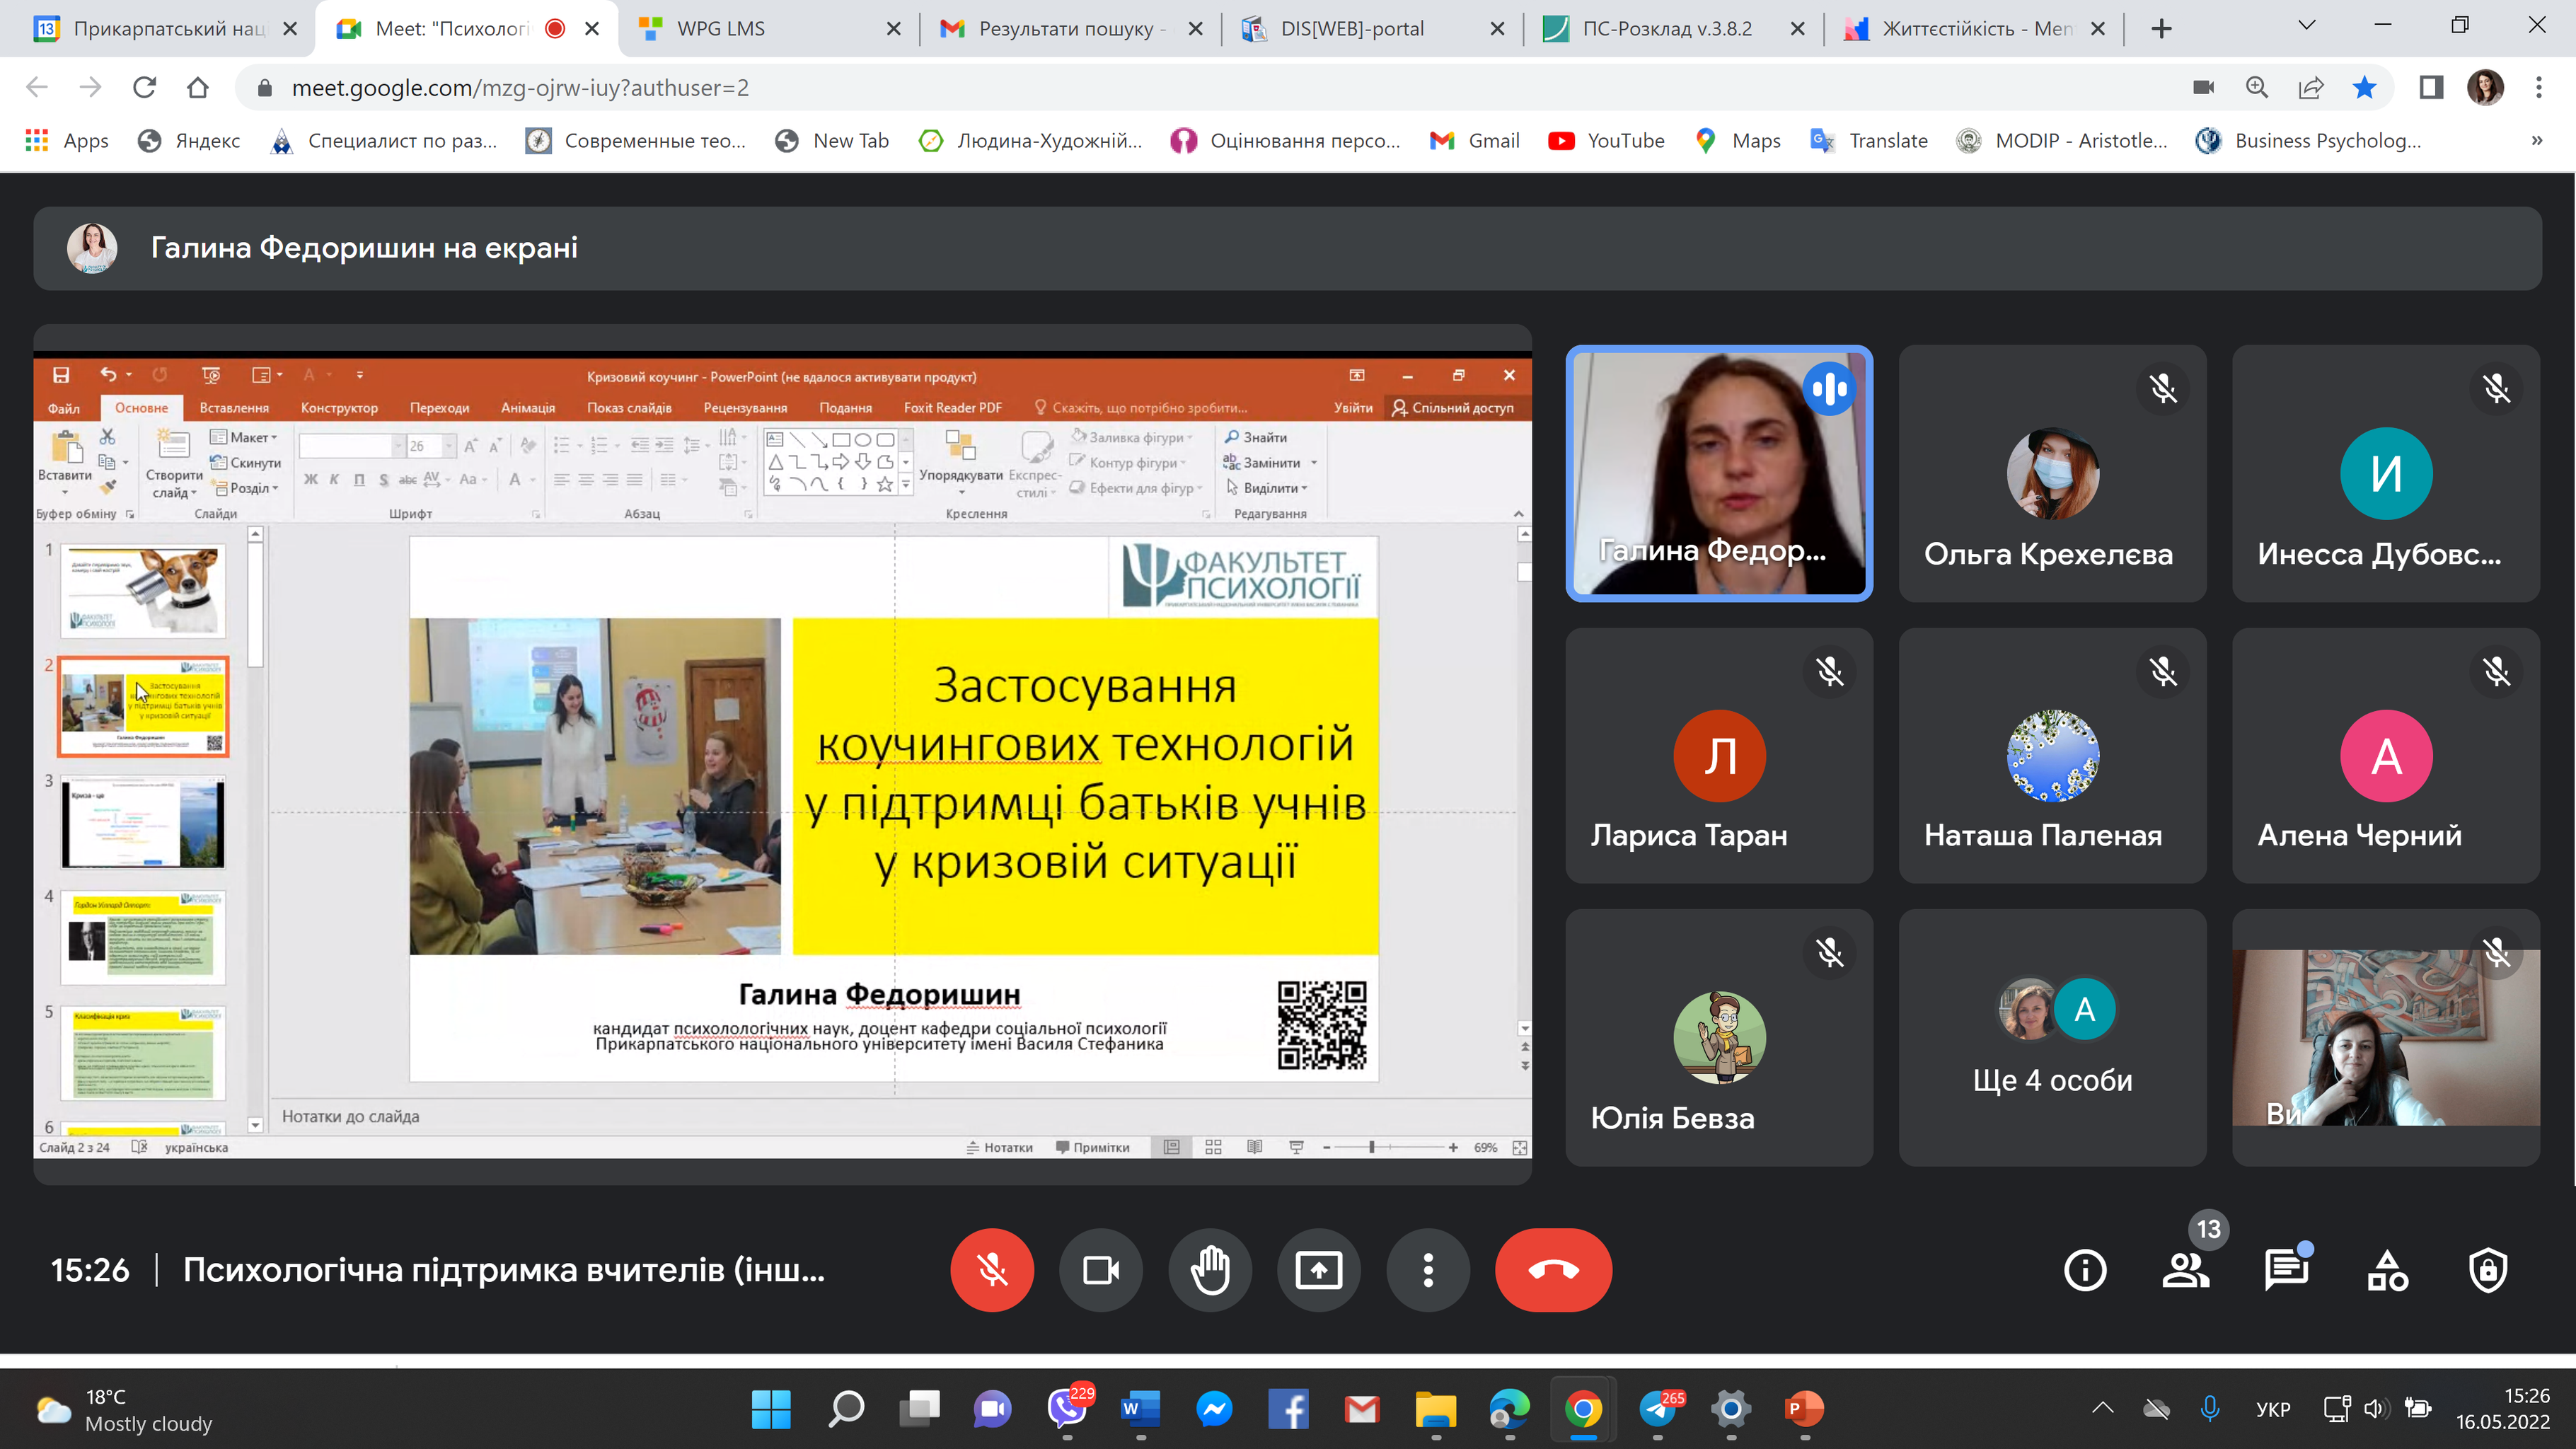Toggle the camera button
Viewport: 2576px width, 1449px height.
point(1101,1270)
